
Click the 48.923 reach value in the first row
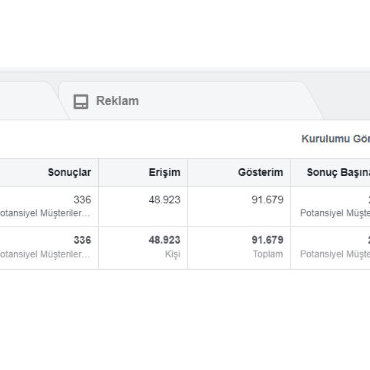(164, 200)
